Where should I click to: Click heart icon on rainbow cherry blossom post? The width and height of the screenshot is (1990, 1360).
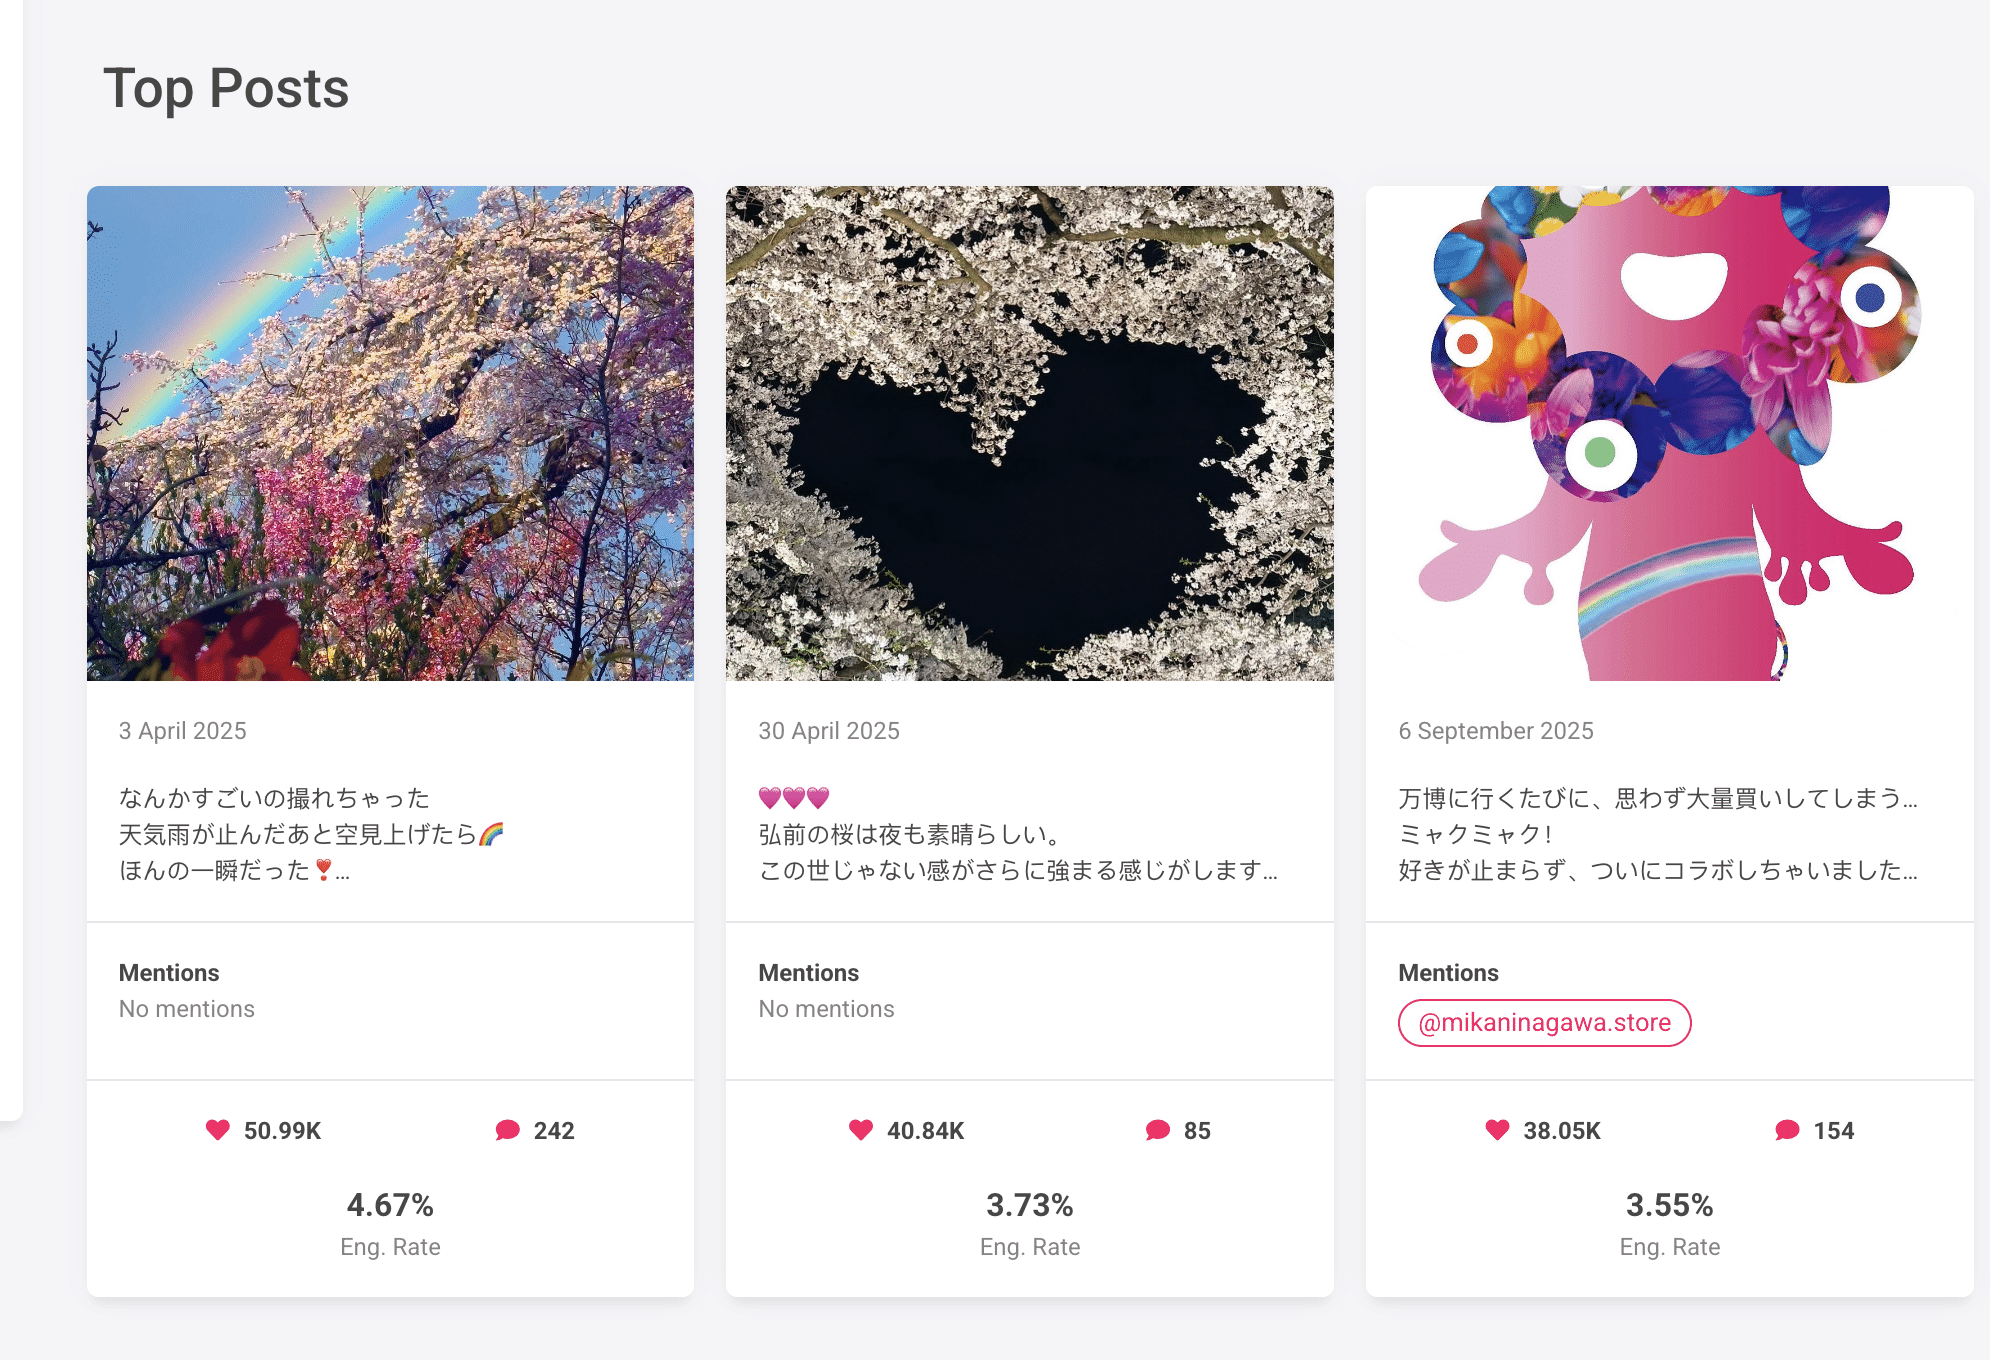pos(218,1130)
